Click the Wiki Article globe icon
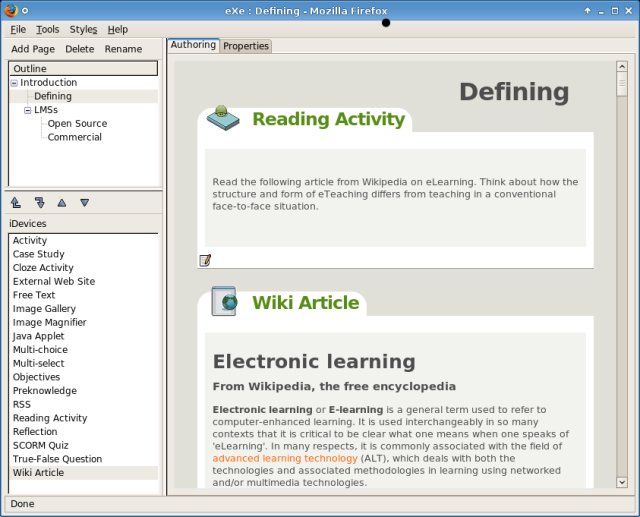The height and width of the screenshot is (517, 640). coord(224,301)
